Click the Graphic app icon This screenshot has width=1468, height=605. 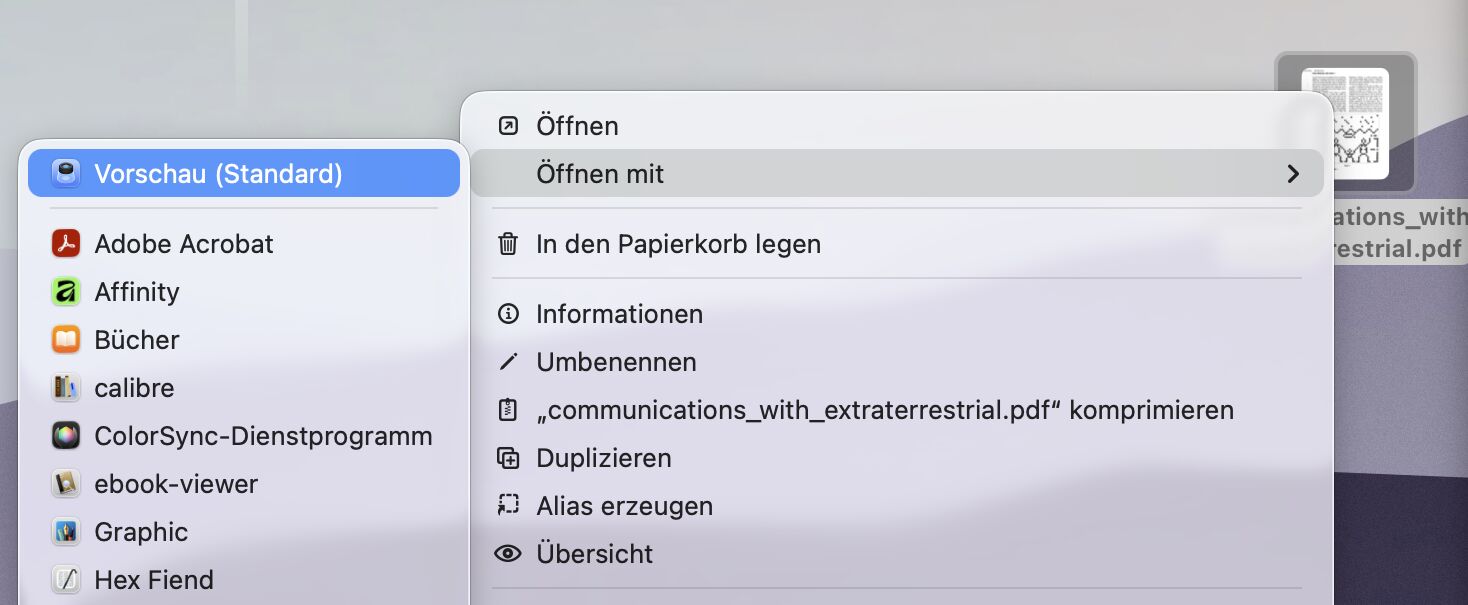point(66,532)
